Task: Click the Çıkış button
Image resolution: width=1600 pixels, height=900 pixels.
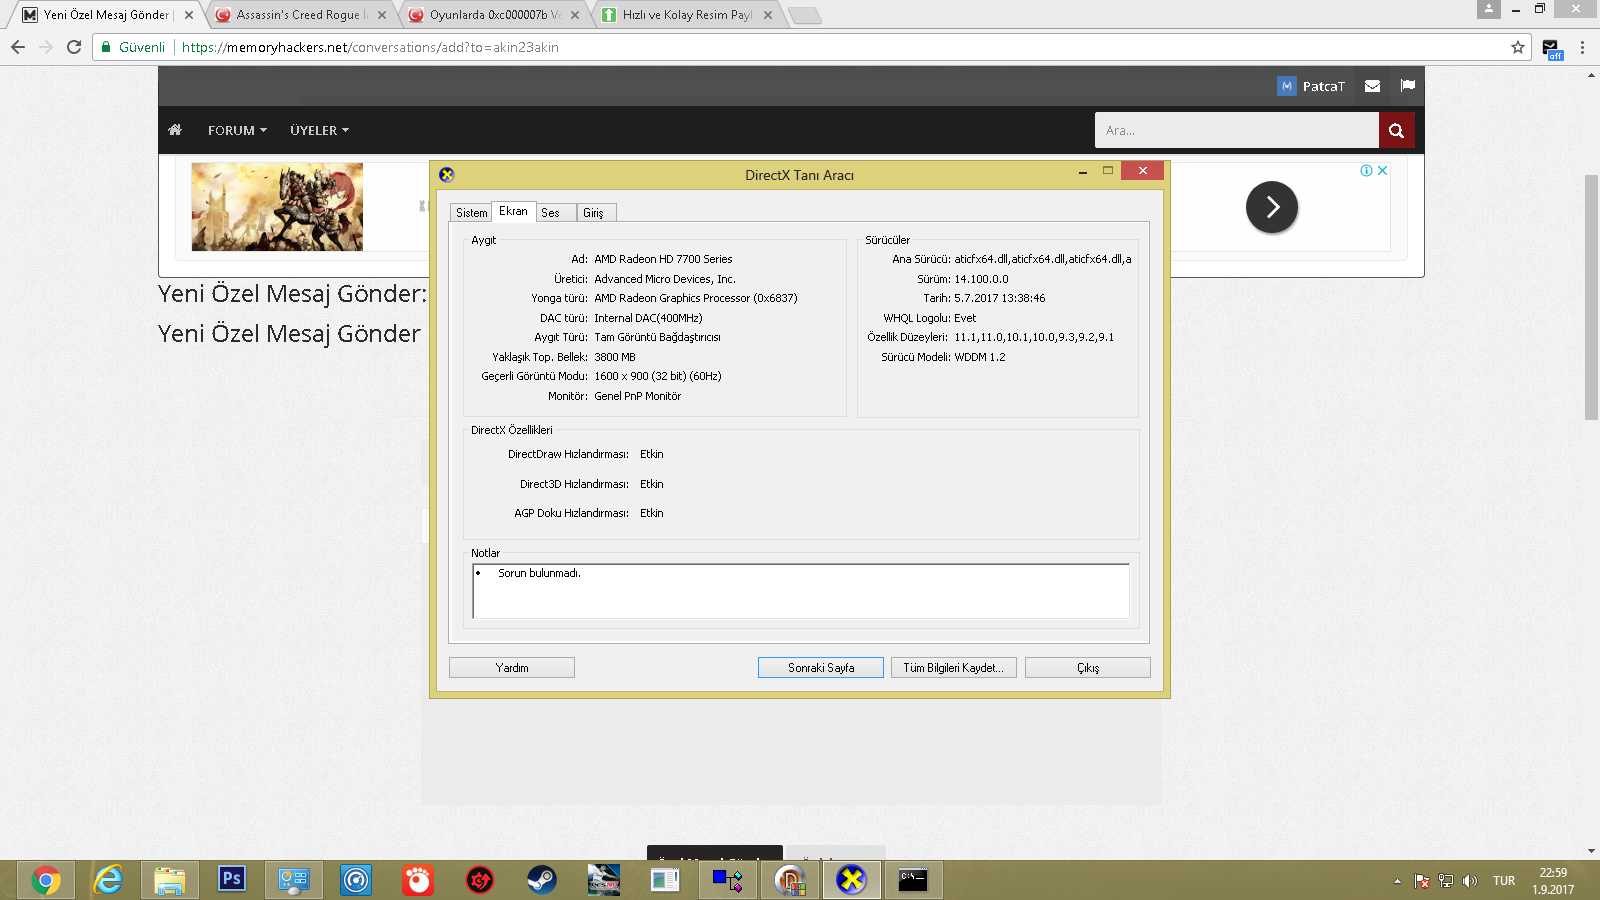Action: (1088, 668)
